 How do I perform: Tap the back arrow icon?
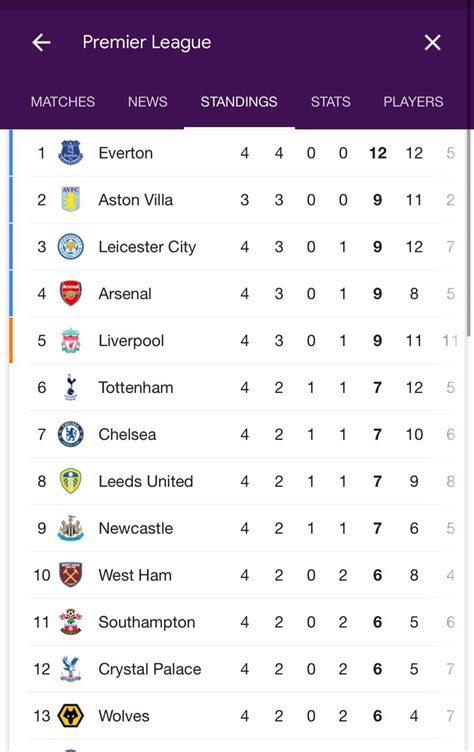click(x=41, y=43)
